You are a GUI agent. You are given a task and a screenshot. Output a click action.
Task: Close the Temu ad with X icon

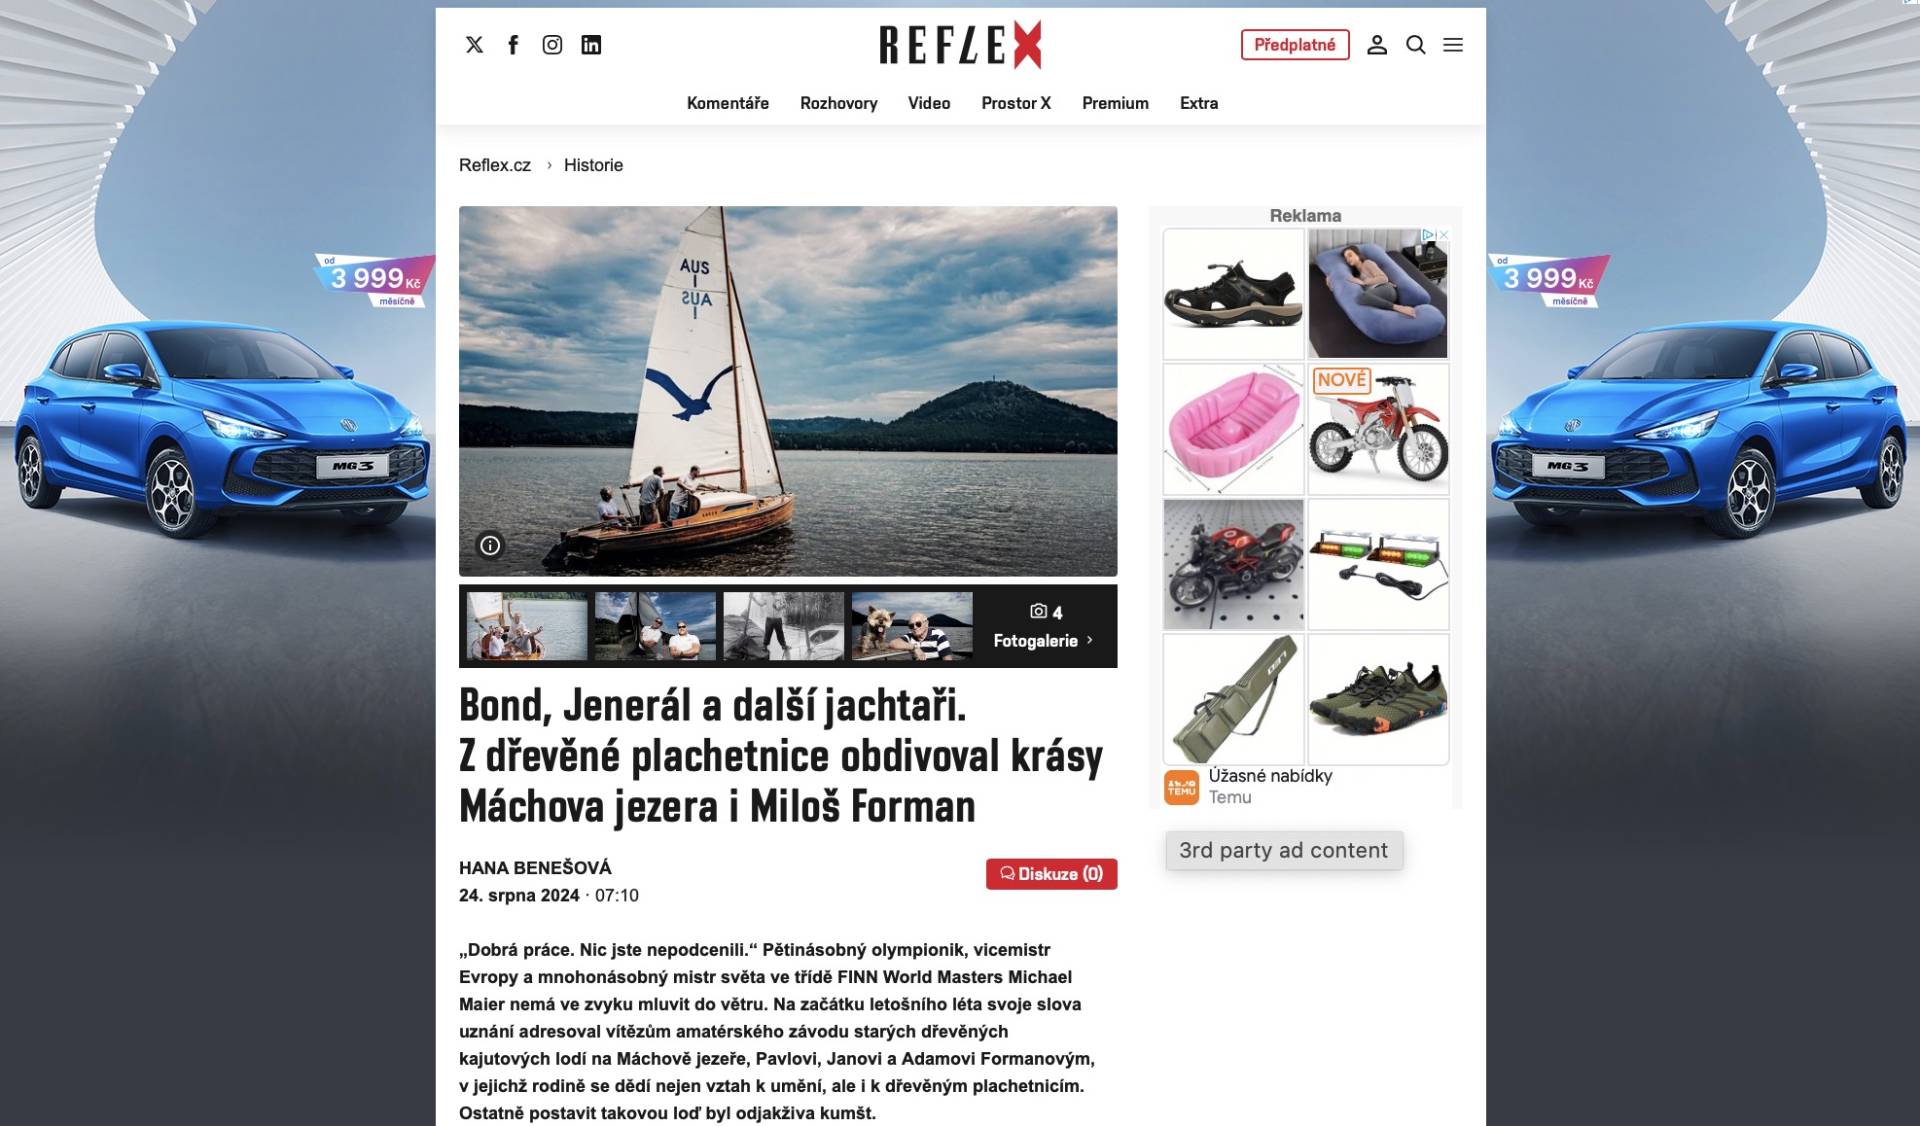1443,234
